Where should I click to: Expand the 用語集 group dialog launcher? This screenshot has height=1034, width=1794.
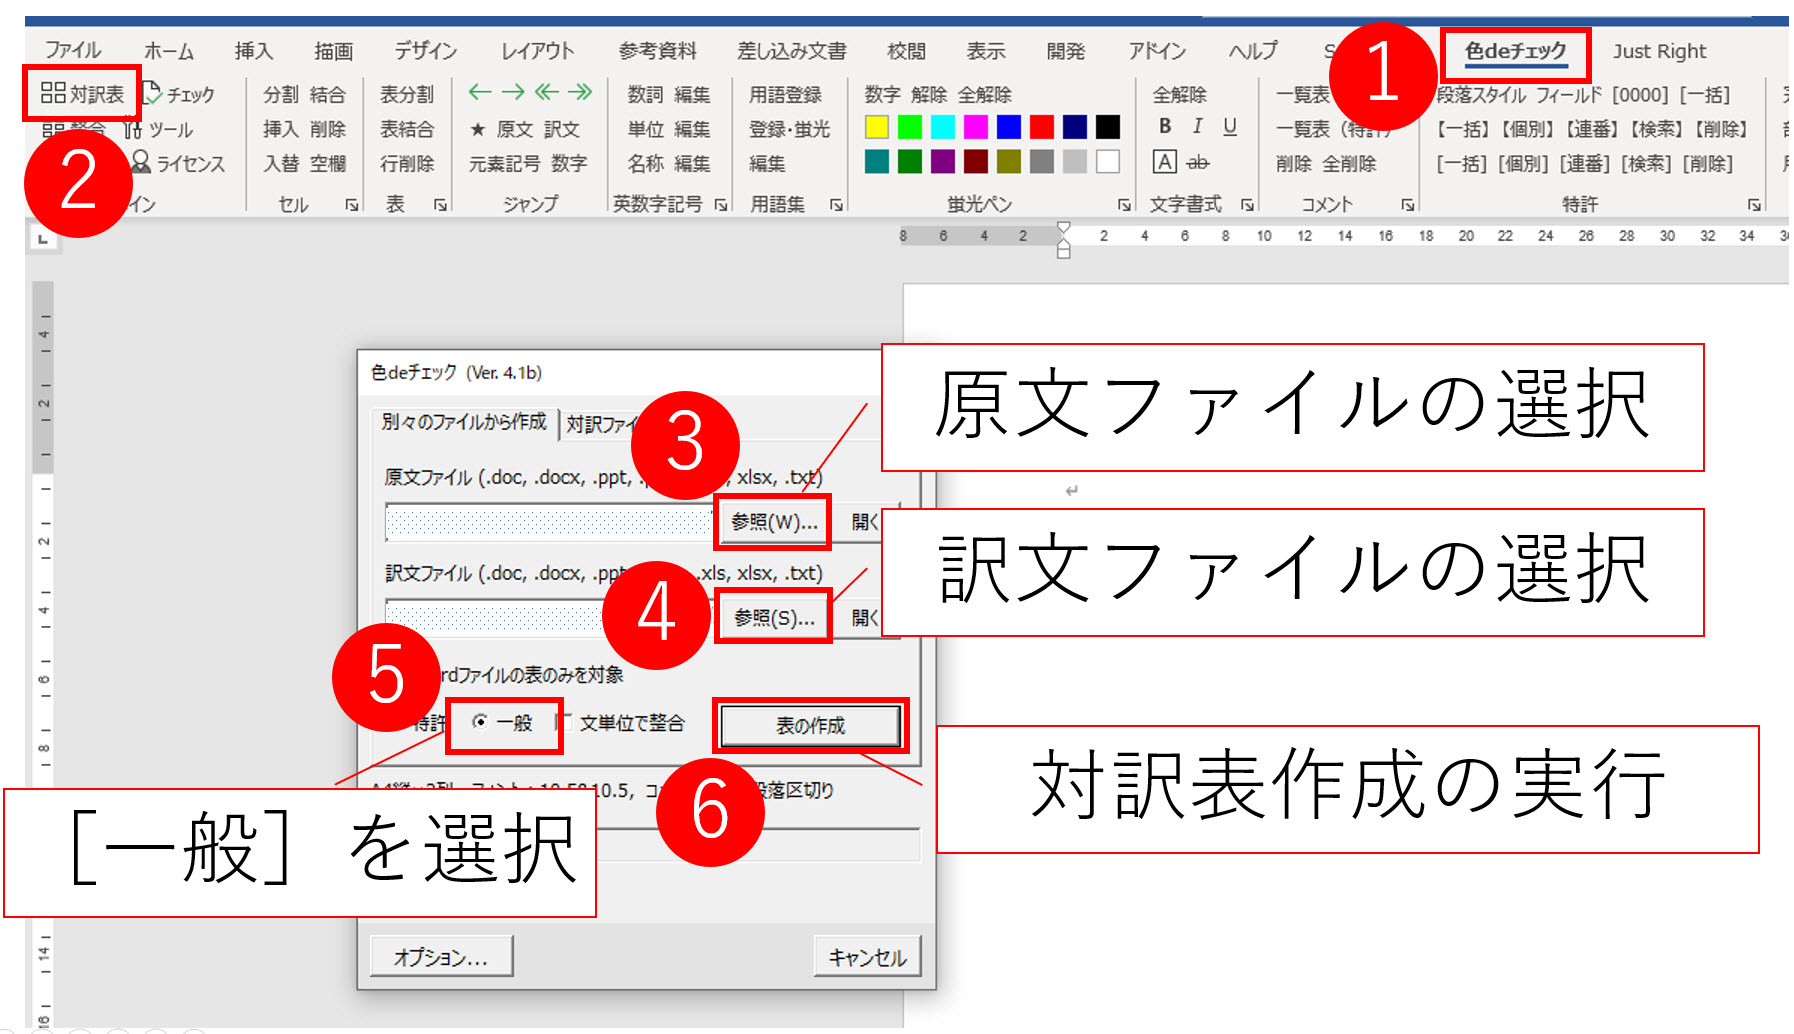(x=836, y=205)
